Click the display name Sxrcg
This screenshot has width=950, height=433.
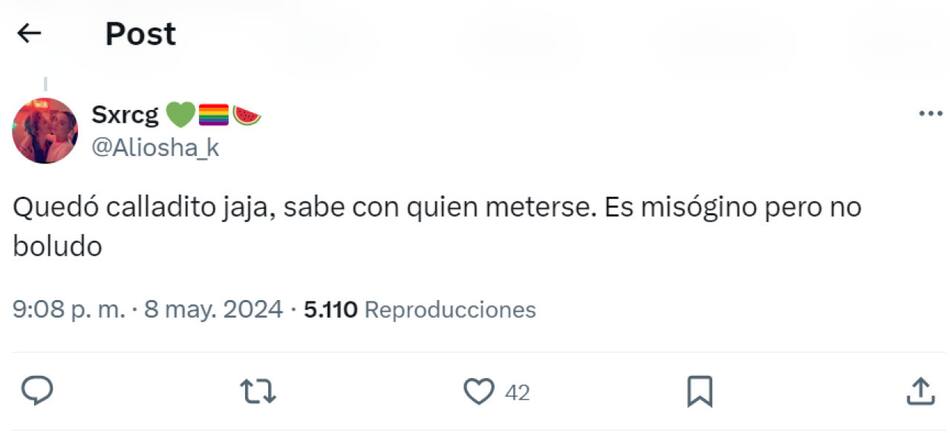click(125, 115)
